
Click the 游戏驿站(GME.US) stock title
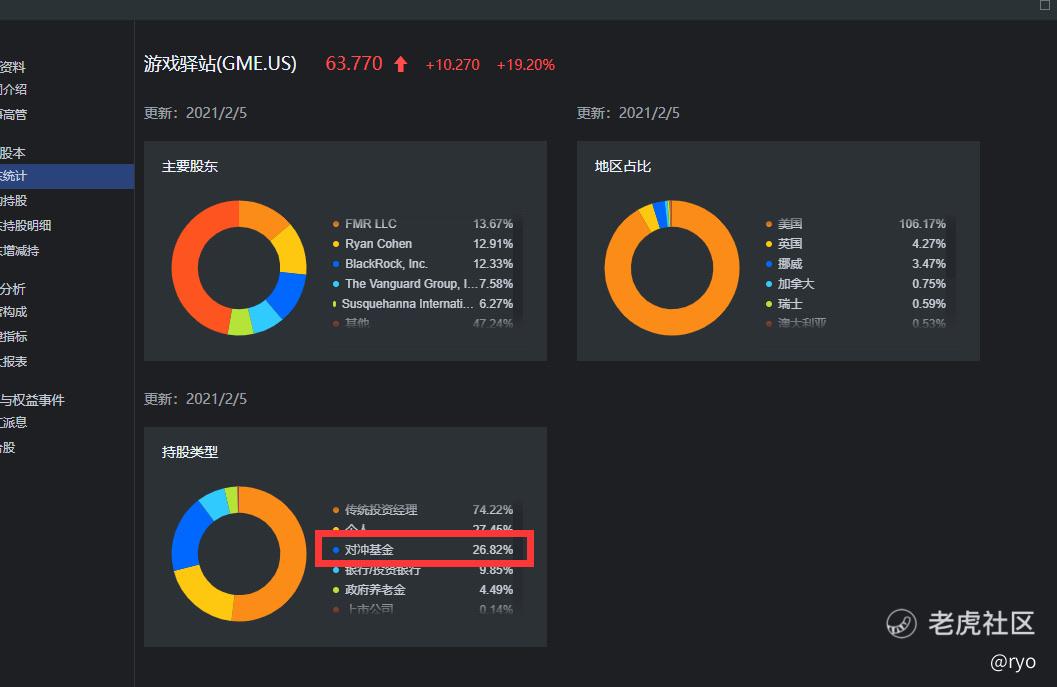[x=220, y=63]
